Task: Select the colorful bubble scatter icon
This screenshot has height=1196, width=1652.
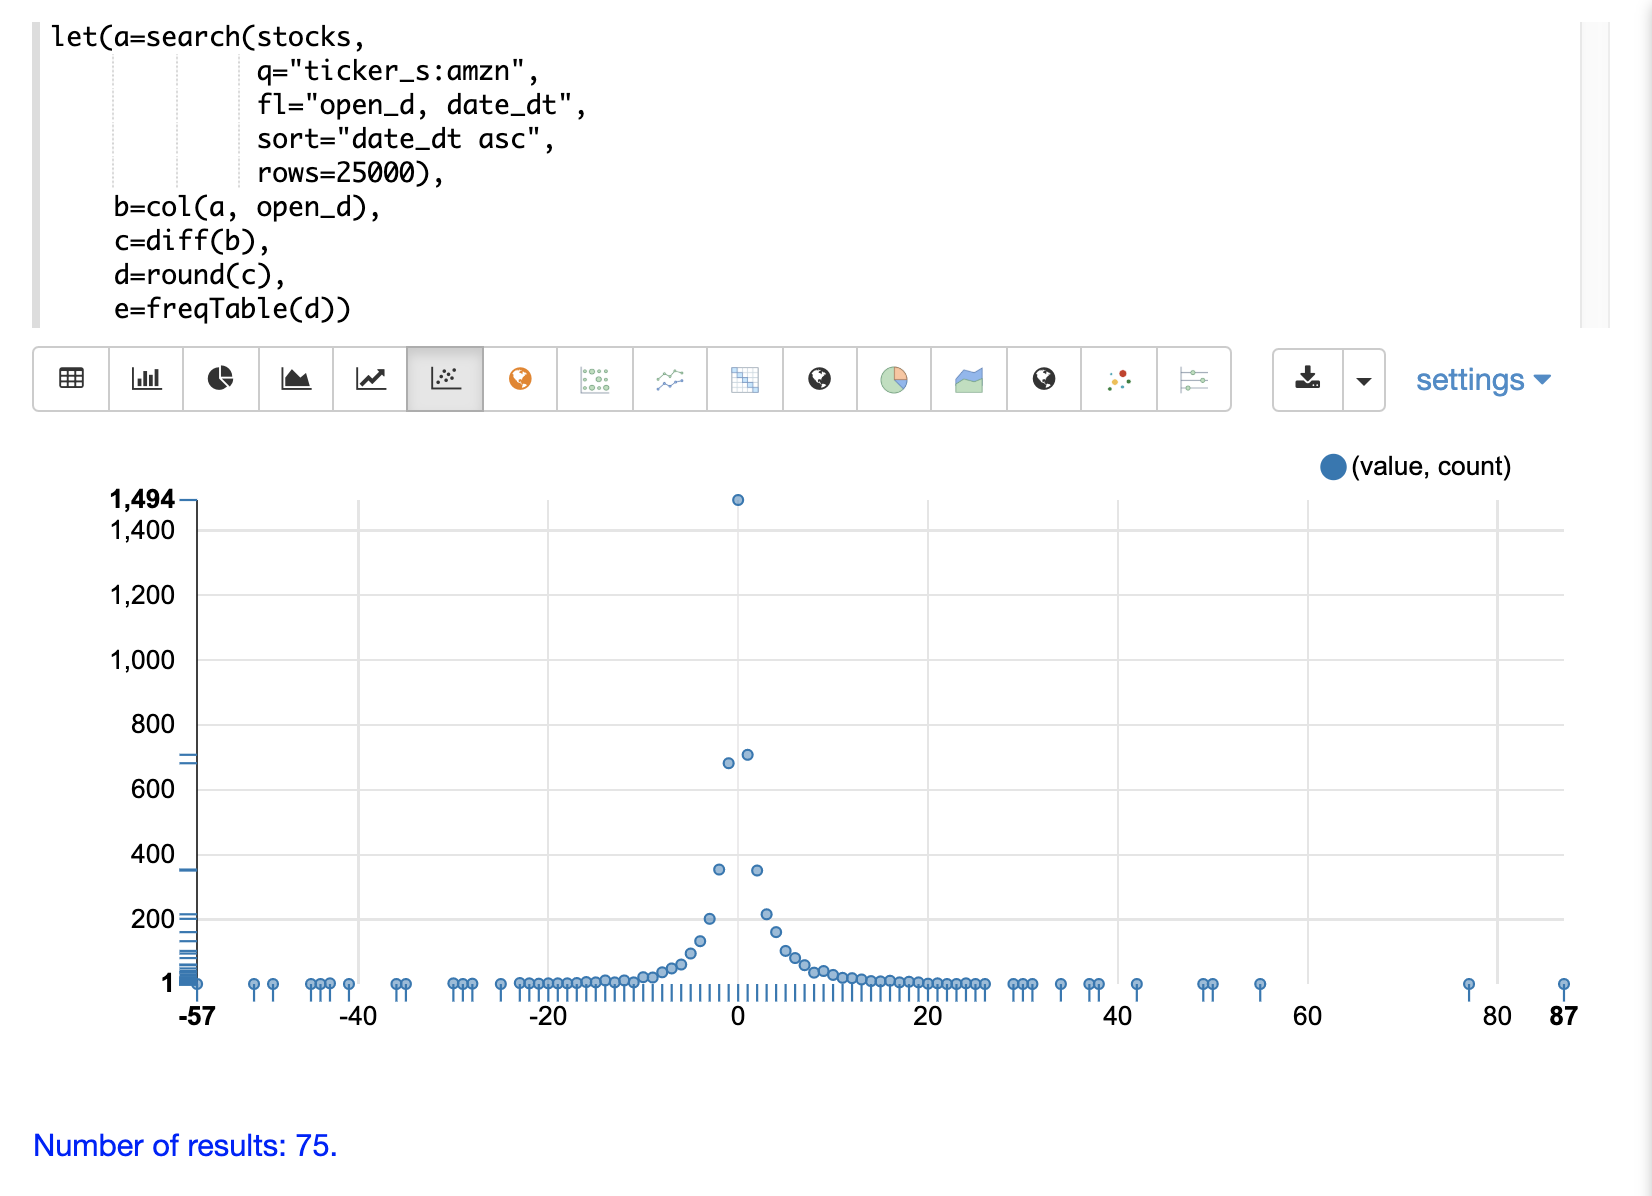Action: tap(1119, 379)
